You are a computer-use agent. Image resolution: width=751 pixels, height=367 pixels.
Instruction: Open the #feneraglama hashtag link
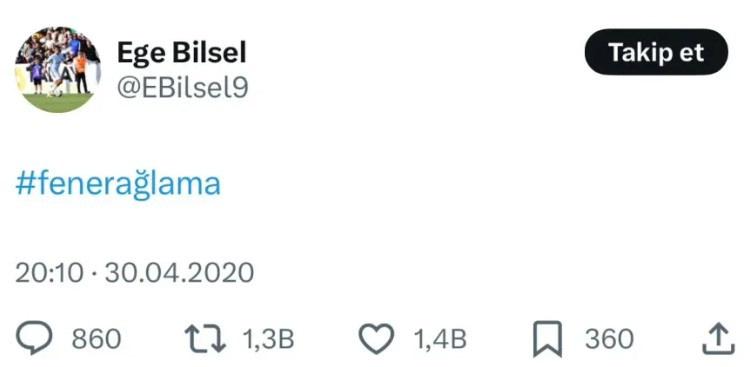[118, 184]
